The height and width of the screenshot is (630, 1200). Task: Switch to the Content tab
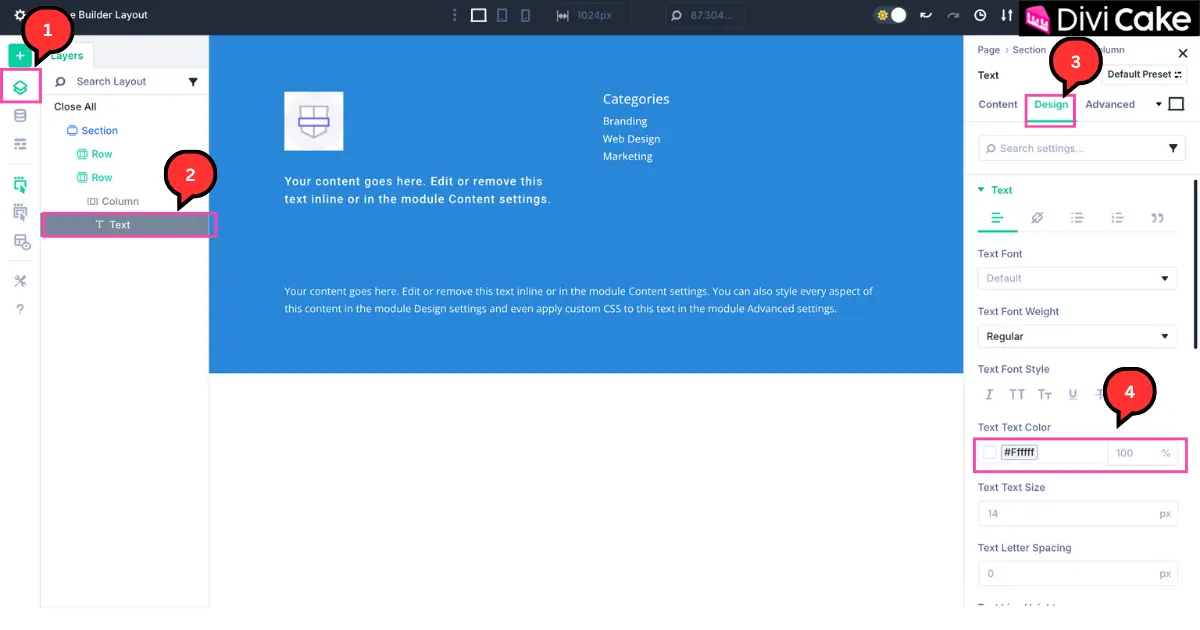pyautogui.click(x=998, y=104)
